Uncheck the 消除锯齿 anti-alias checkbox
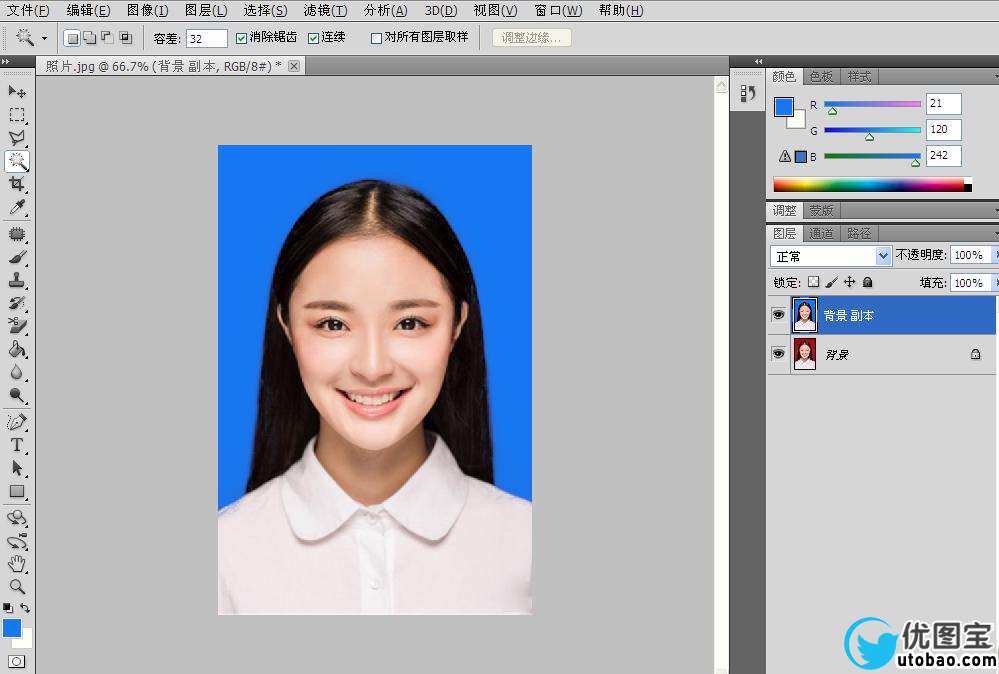The width and height of the screenshot is (999, 674). [x=241, y=38]
